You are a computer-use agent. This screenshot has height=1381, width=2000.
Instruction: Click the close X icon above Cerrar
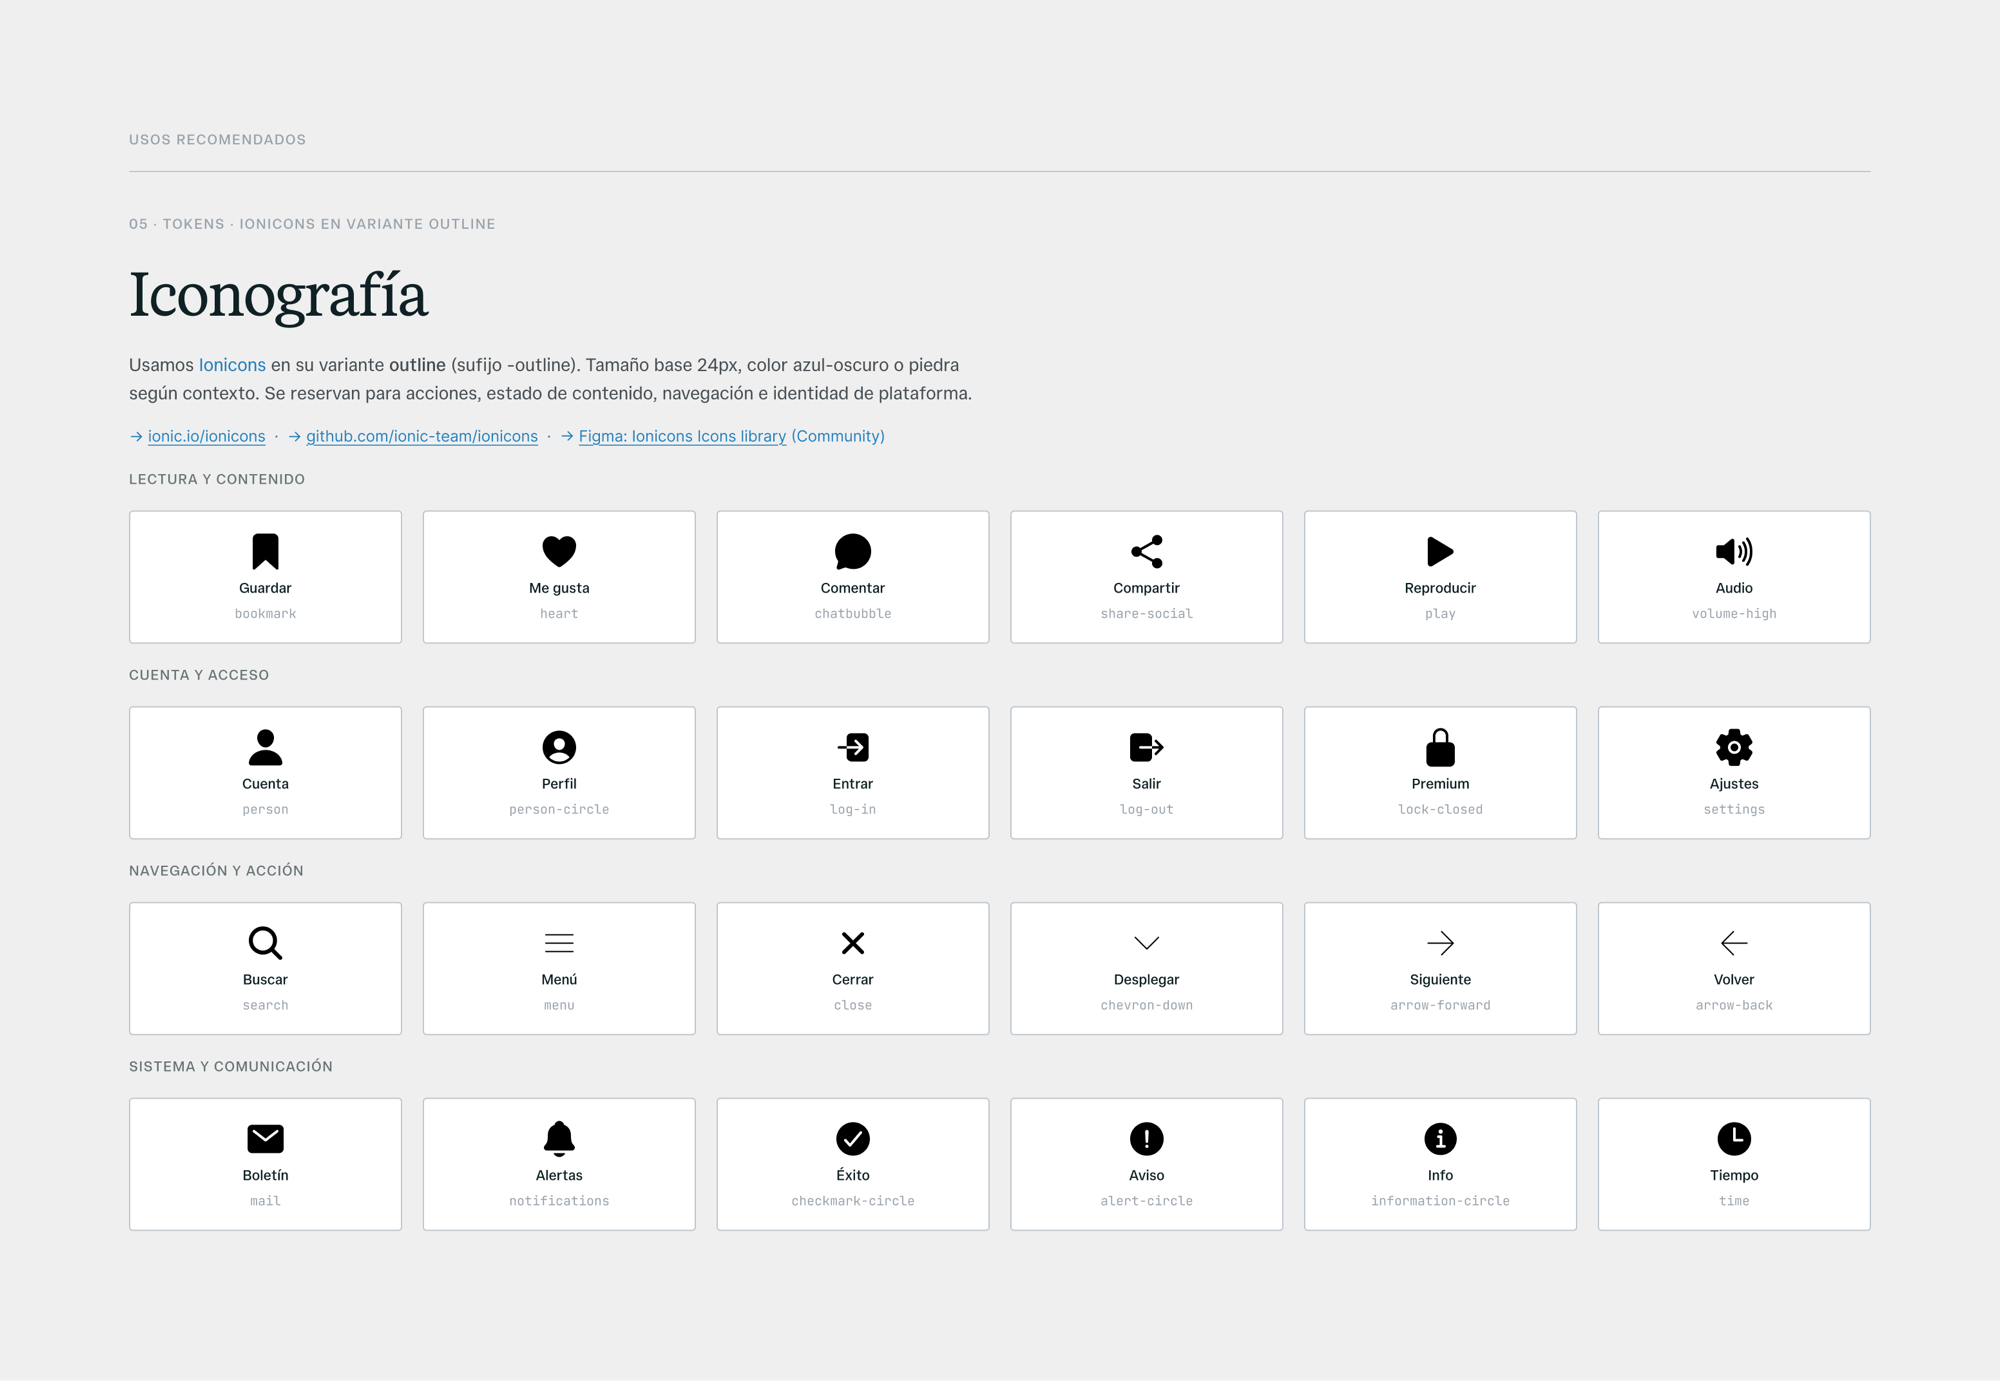pos(853,943)
